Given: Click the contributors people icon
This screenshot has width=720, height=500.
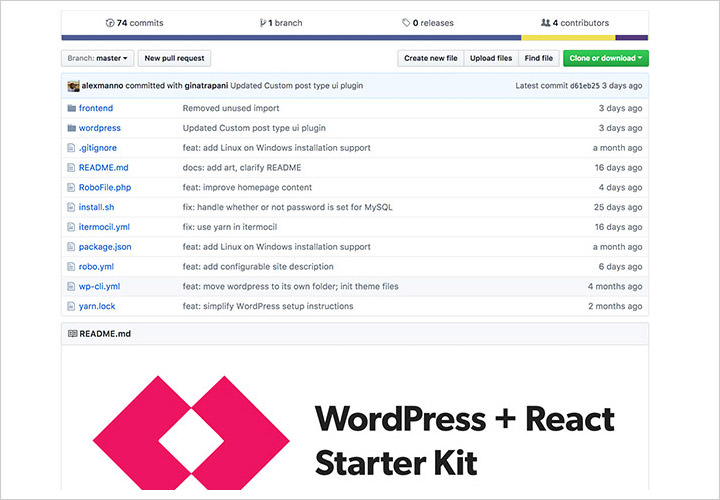Looking at the screenshot, I should pyautogui.click(x=545, y=22).
